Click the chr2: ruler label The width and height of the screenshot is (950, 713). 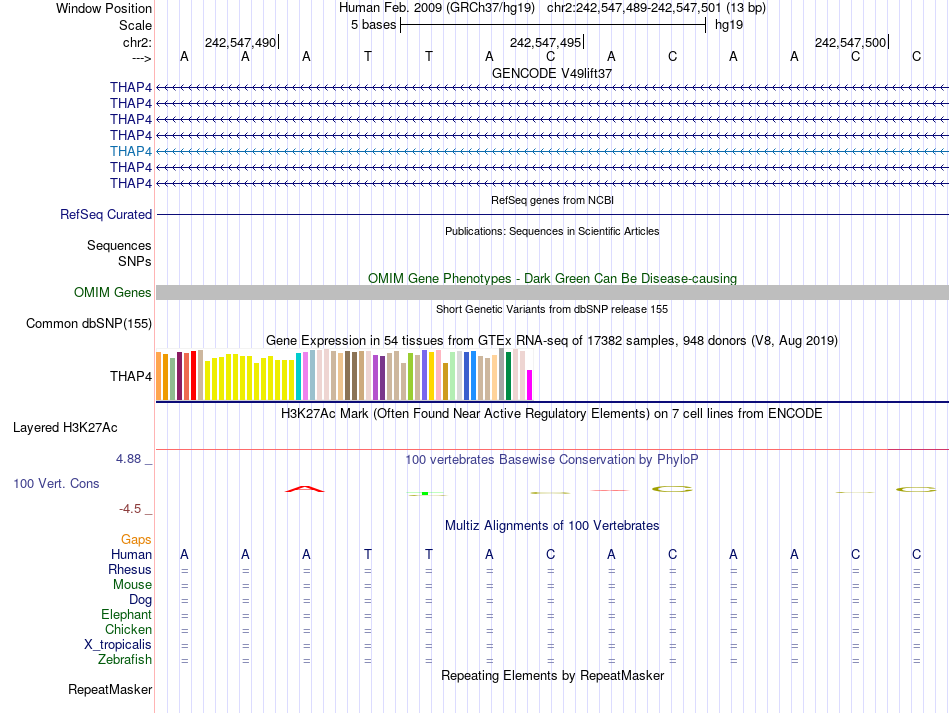tap(137, 42)
